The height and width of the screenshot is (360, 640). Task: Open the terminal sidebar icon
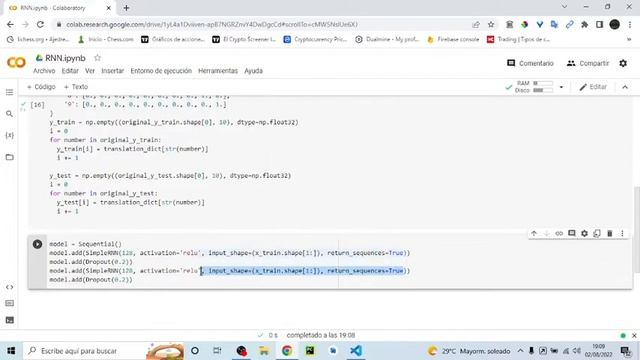point(9,320)
